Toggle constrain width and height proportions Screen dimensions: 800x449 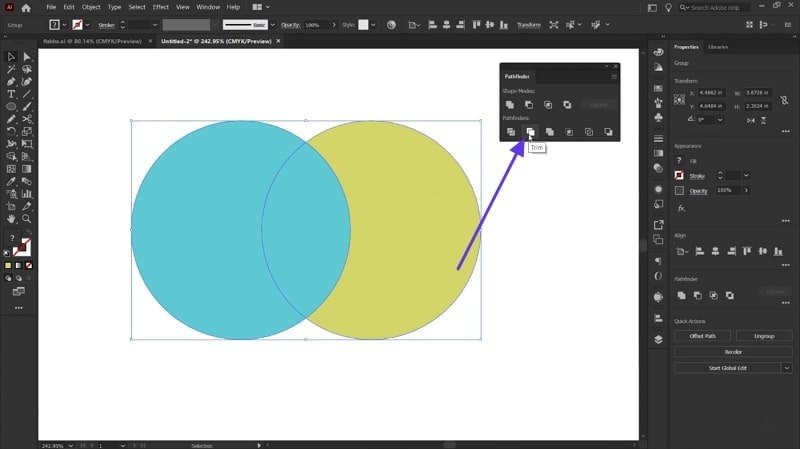coord(785,100)
